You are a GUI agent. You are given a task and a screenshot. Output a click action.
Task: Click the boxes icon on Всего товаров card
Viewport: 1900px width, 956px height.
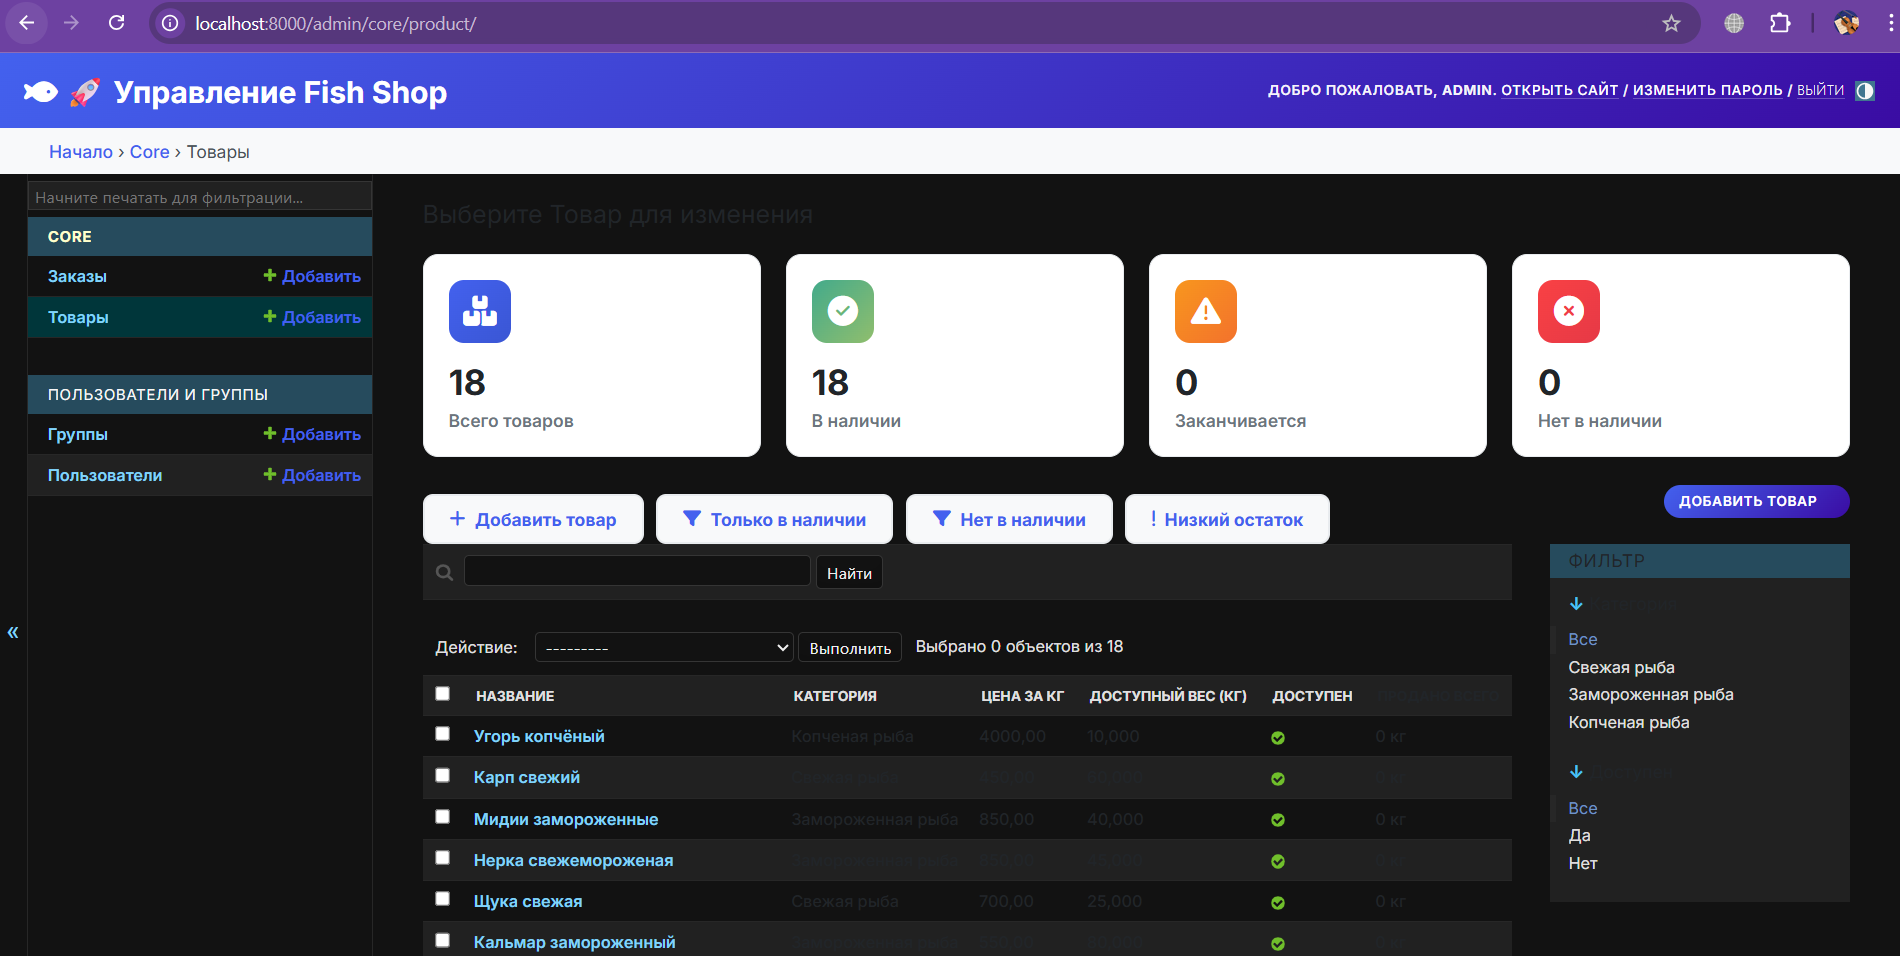tap(480, 312)
